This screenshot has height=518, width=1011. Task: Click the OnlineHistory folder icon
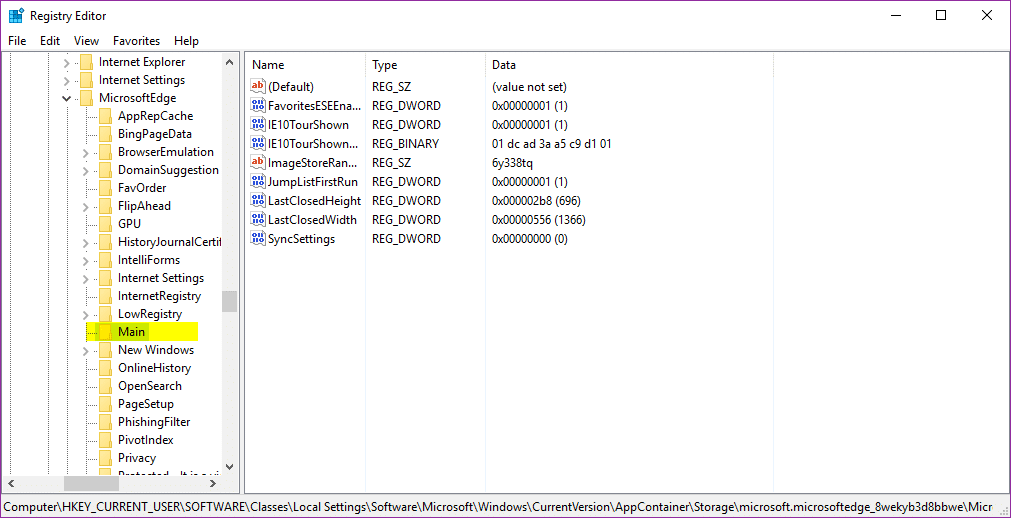click(105, 368)
